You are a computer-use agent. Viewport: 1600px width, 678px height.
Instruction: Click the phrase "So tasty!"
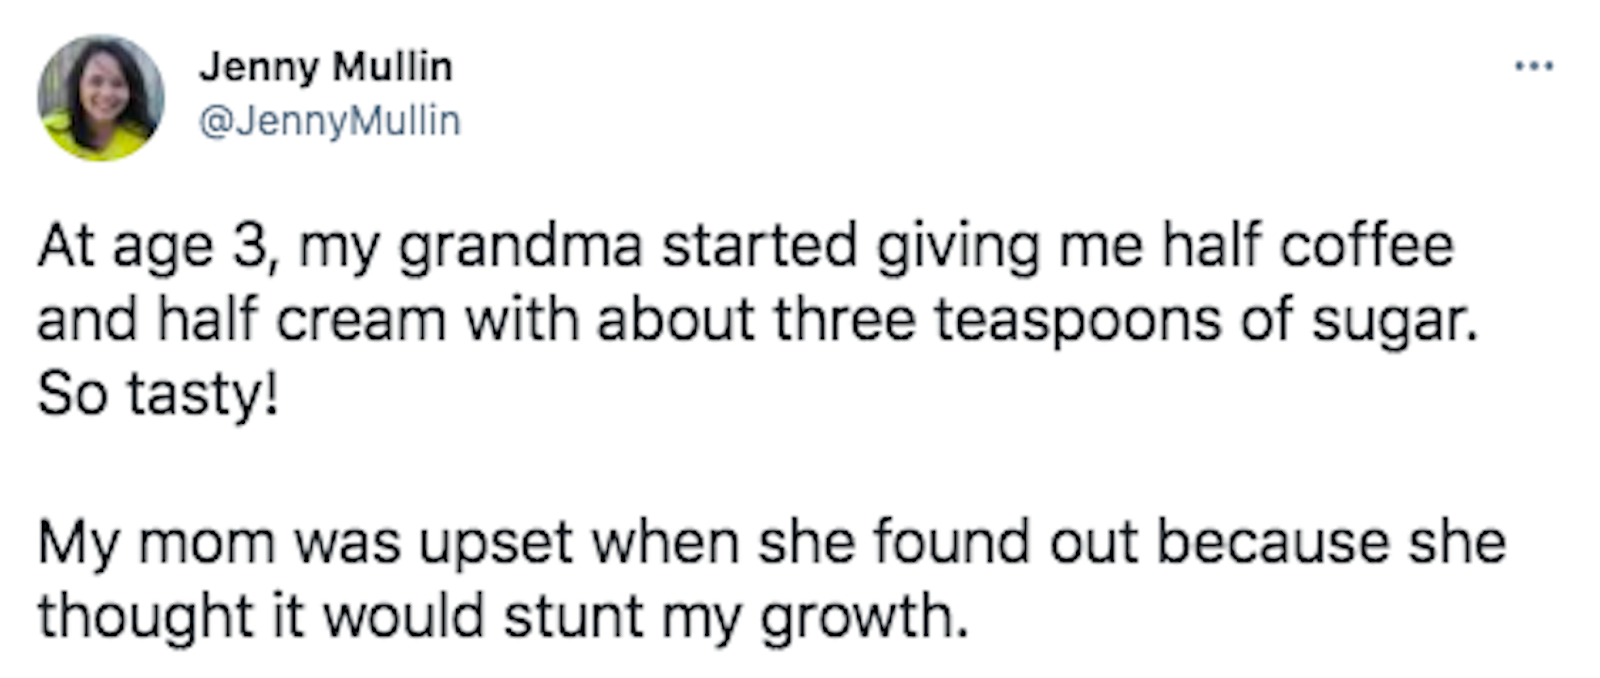click(x=157, y=395)
